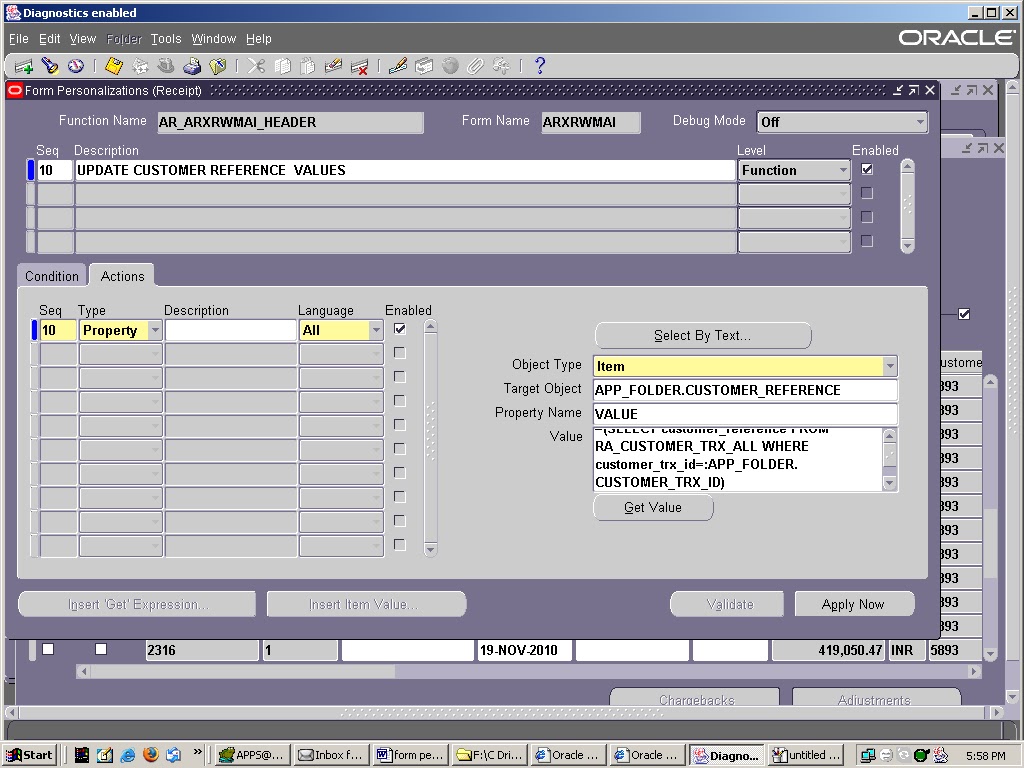Click the Select By Text button
Screen dimensions: 1024x768
[x=703, y=336]
